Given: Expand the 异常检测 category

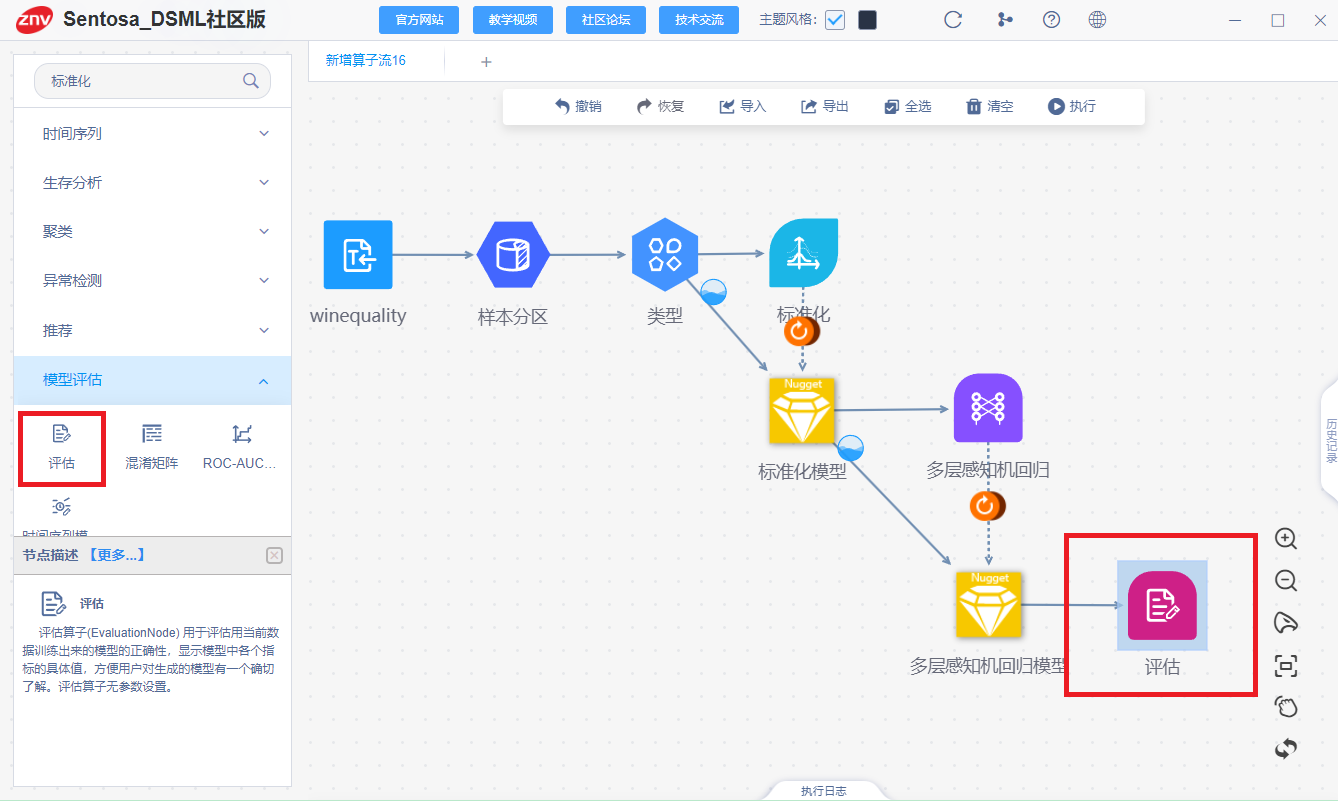Looking at the screenshot, I should (152, 280).
